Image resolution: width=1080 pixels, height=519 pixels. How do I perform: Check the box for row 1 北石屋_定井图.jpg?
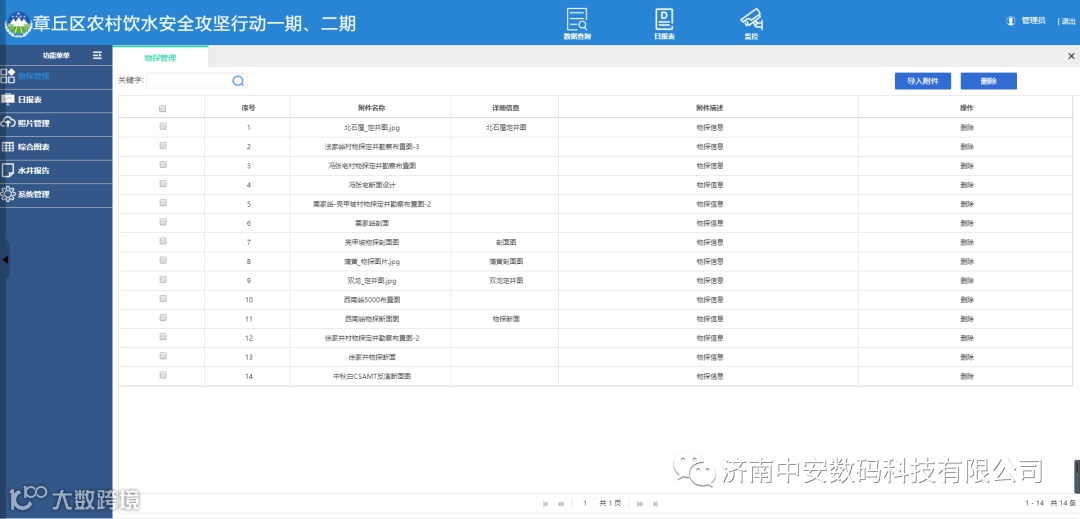[x=163, y=127]
